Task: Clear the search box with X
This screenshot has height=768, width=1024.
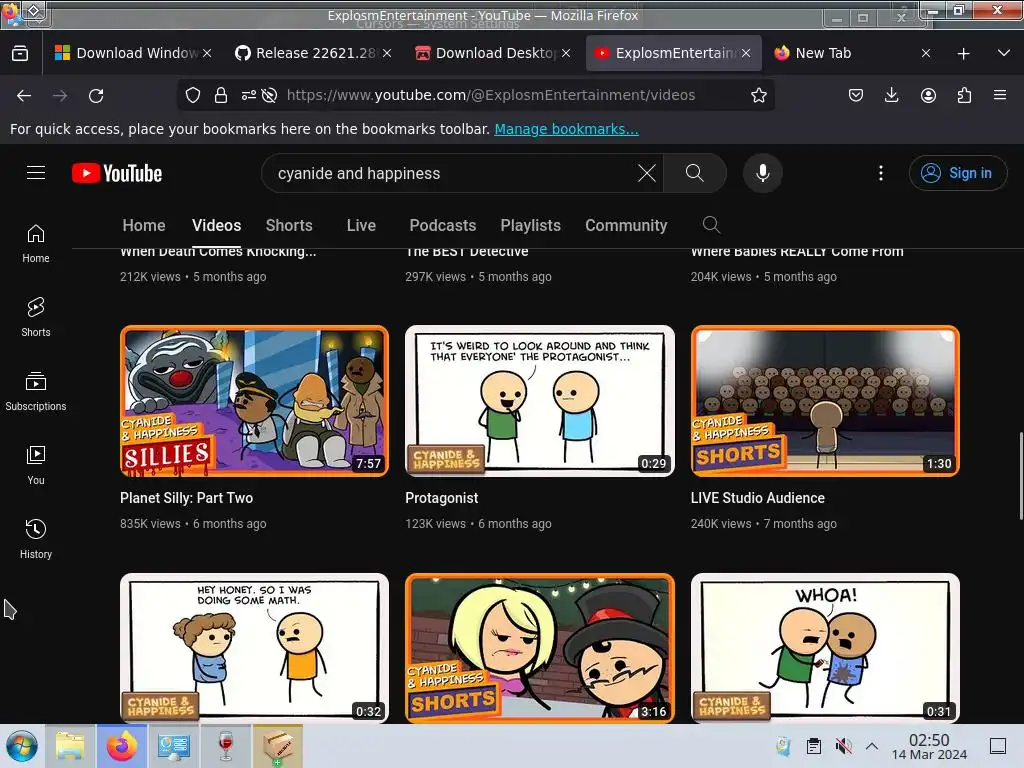Action: click(647, 173)
